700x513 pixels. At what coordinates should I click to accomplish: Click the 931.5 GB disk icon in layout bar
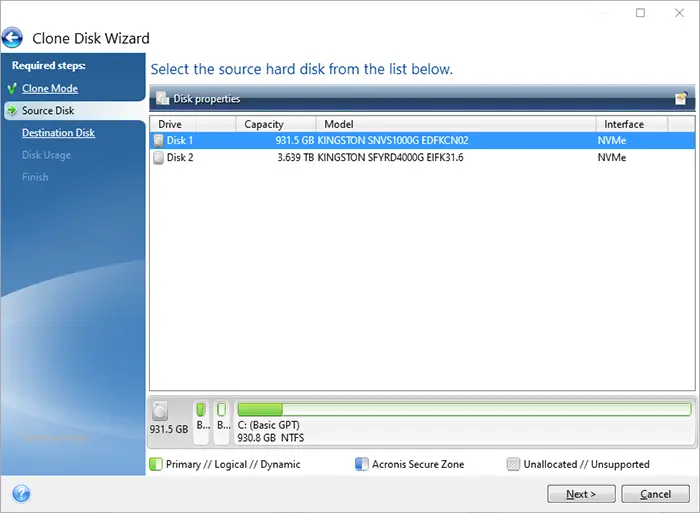click(x=160, y=411)
